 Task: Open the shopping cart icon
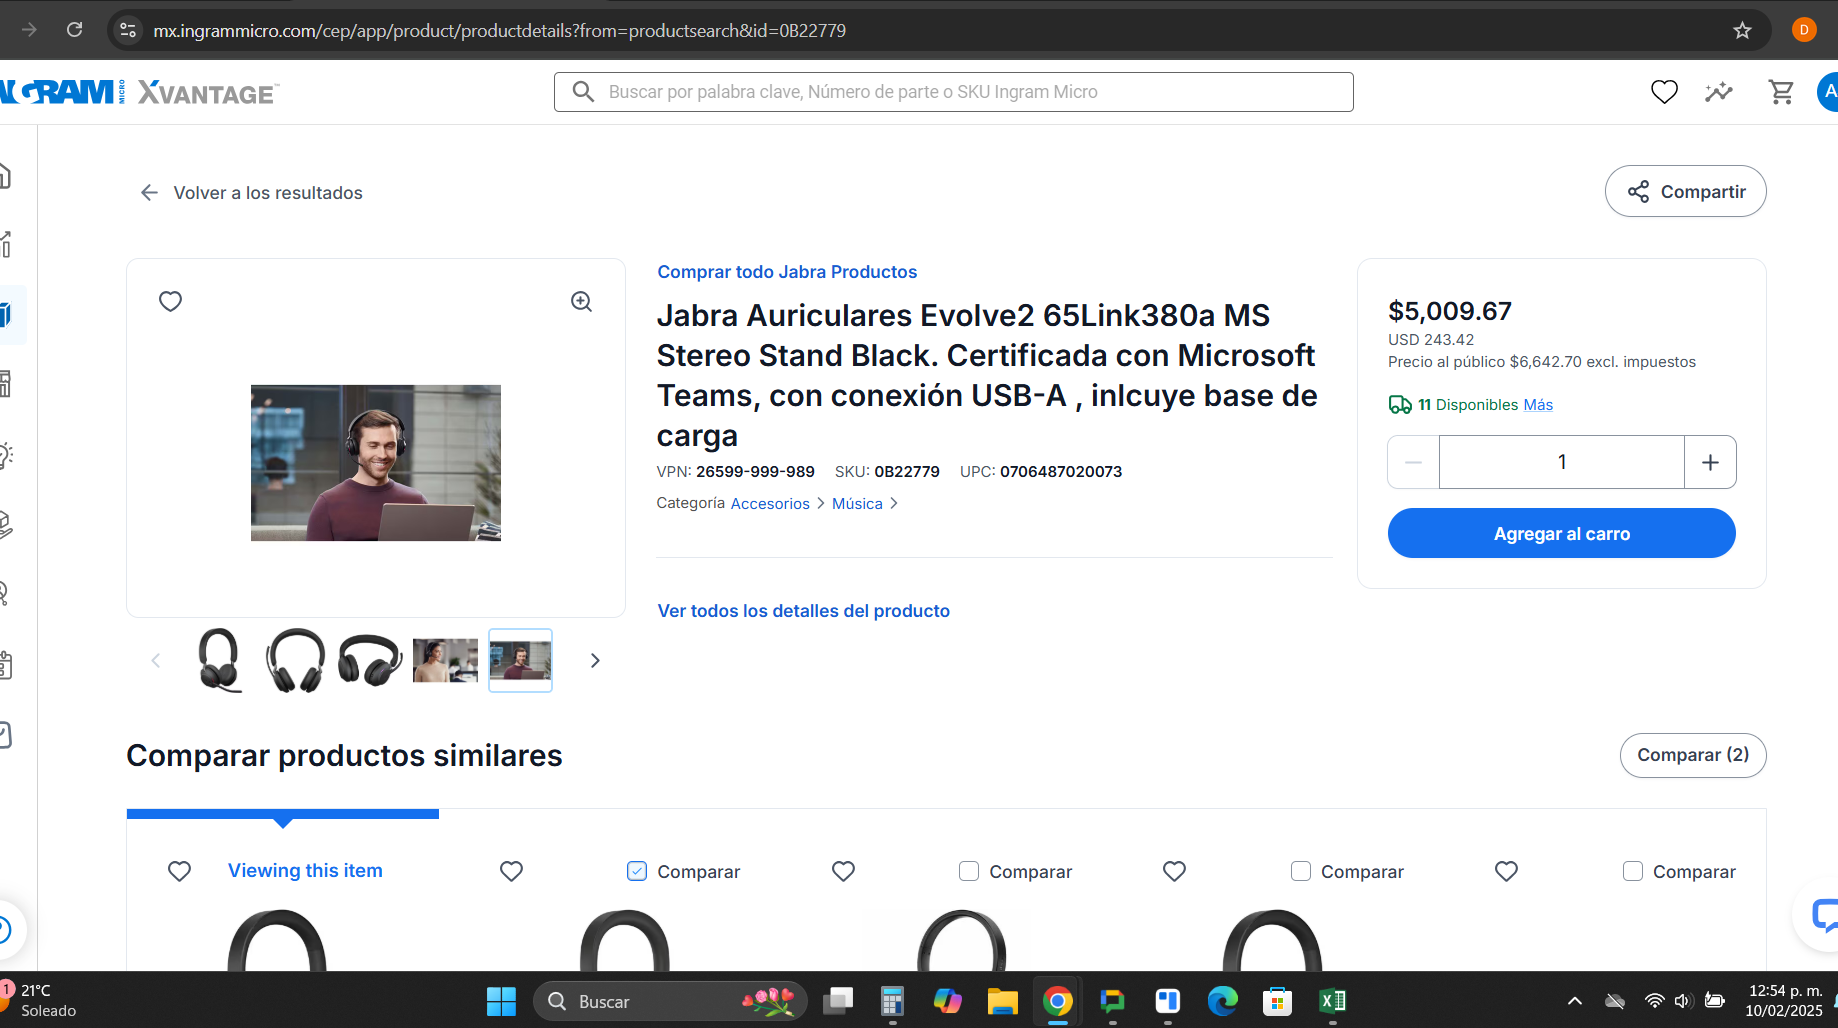[1781, 92]
